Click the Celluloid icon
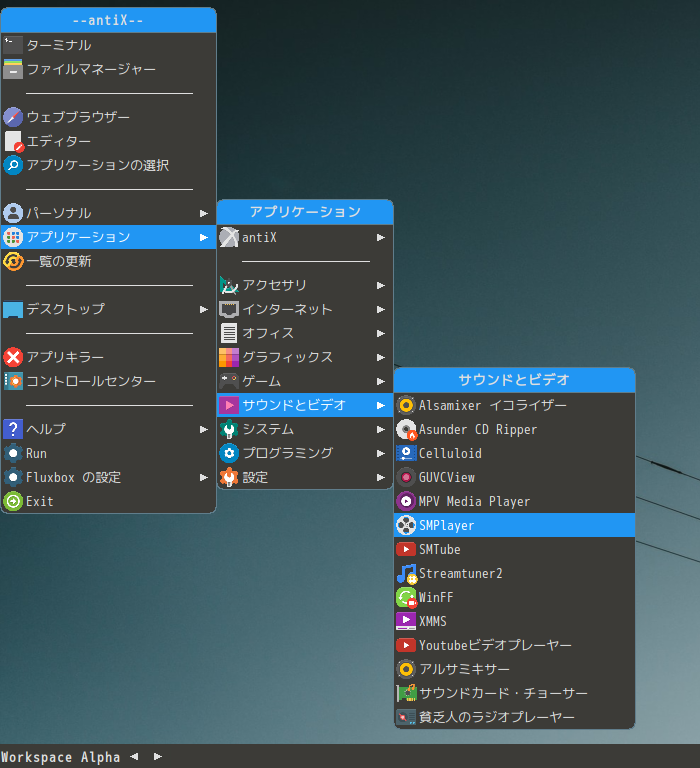The image size is (700, 768). 406,453
